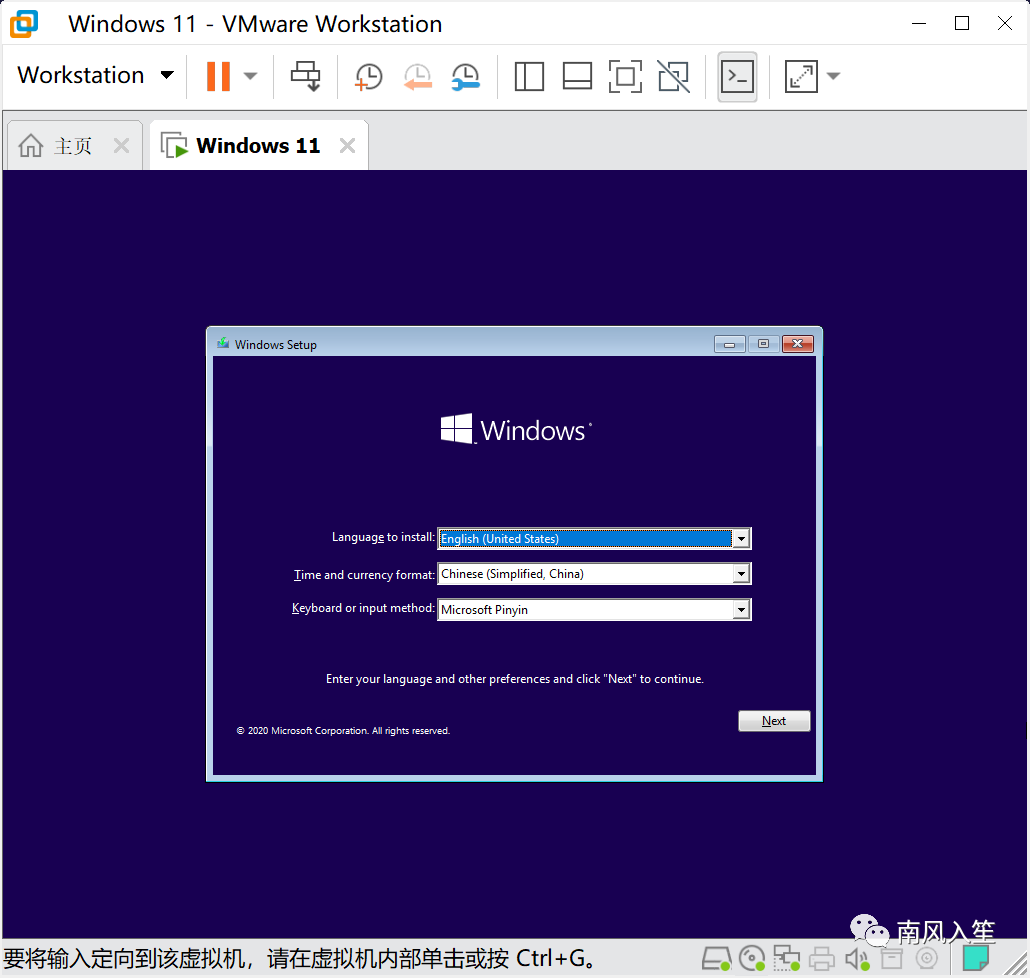Pause the virtual machine
This screenshot has width=1030, height=978.
tap(218, 76)
